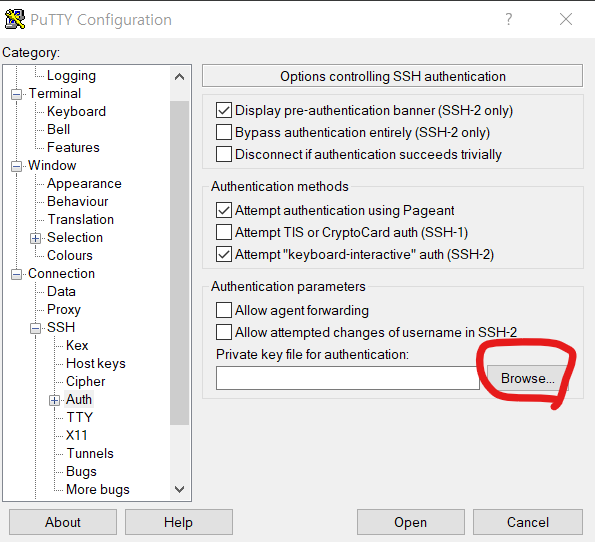This screenshot has width=595, height=542.
Task: Select the Selection category
Action: (75, 237)
